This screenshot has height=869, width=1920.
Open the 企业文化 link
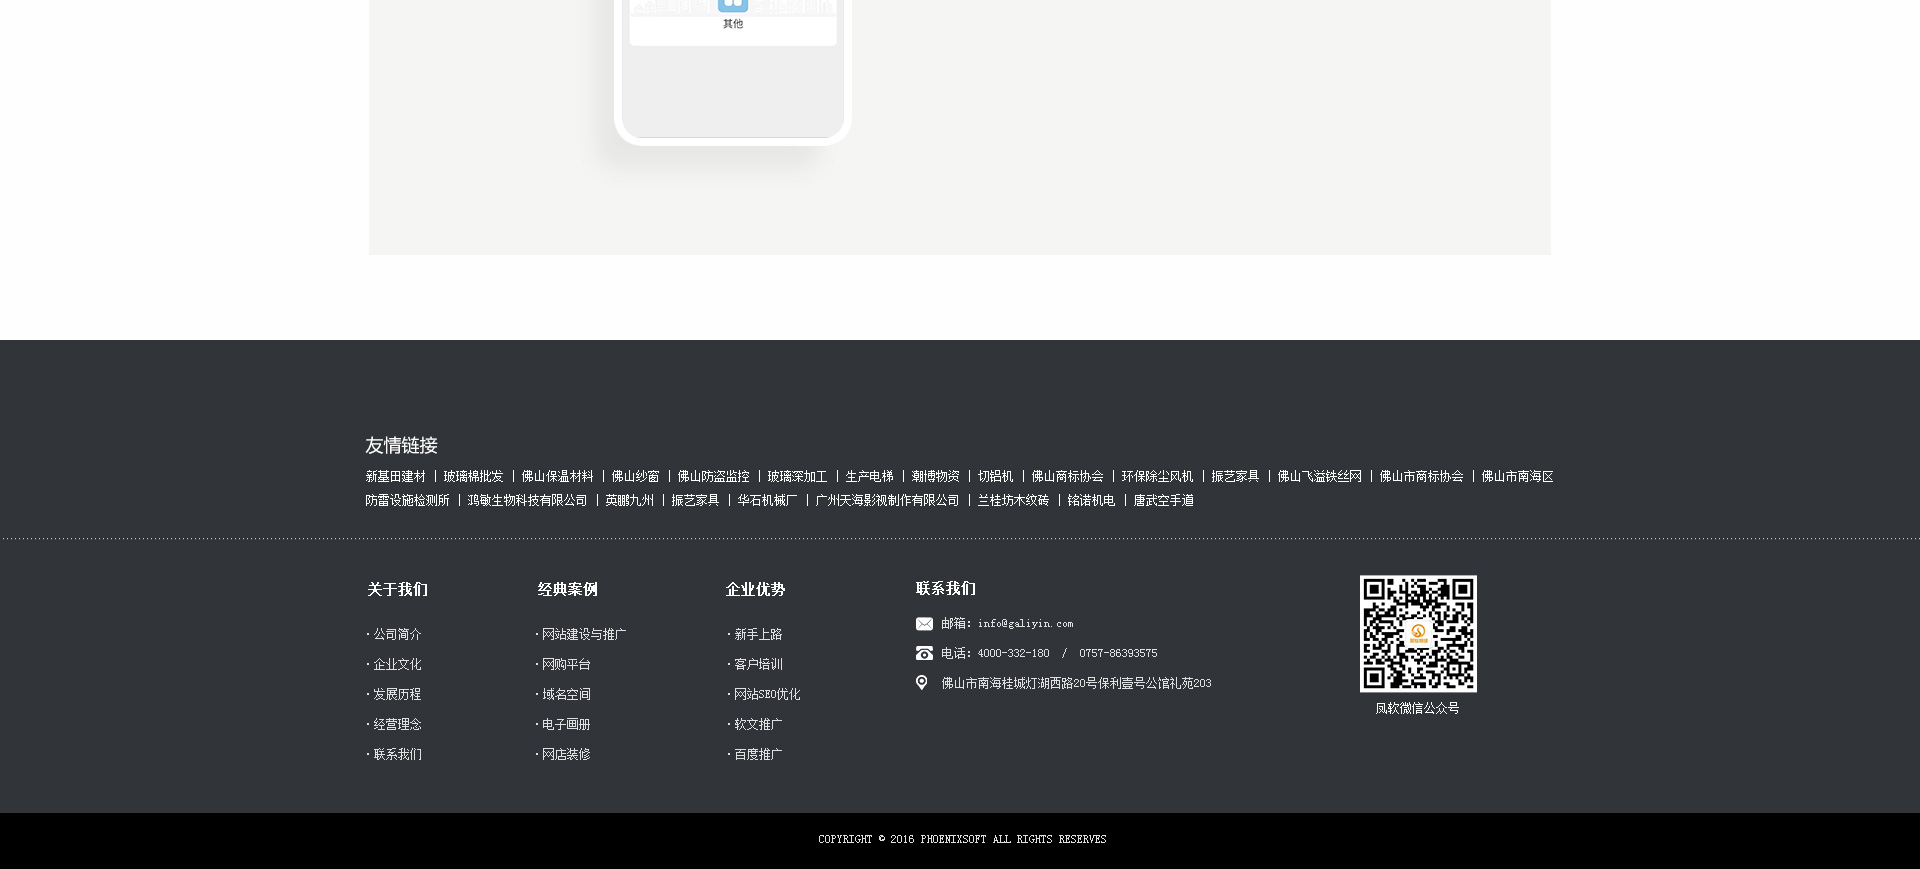pos(397,665)
